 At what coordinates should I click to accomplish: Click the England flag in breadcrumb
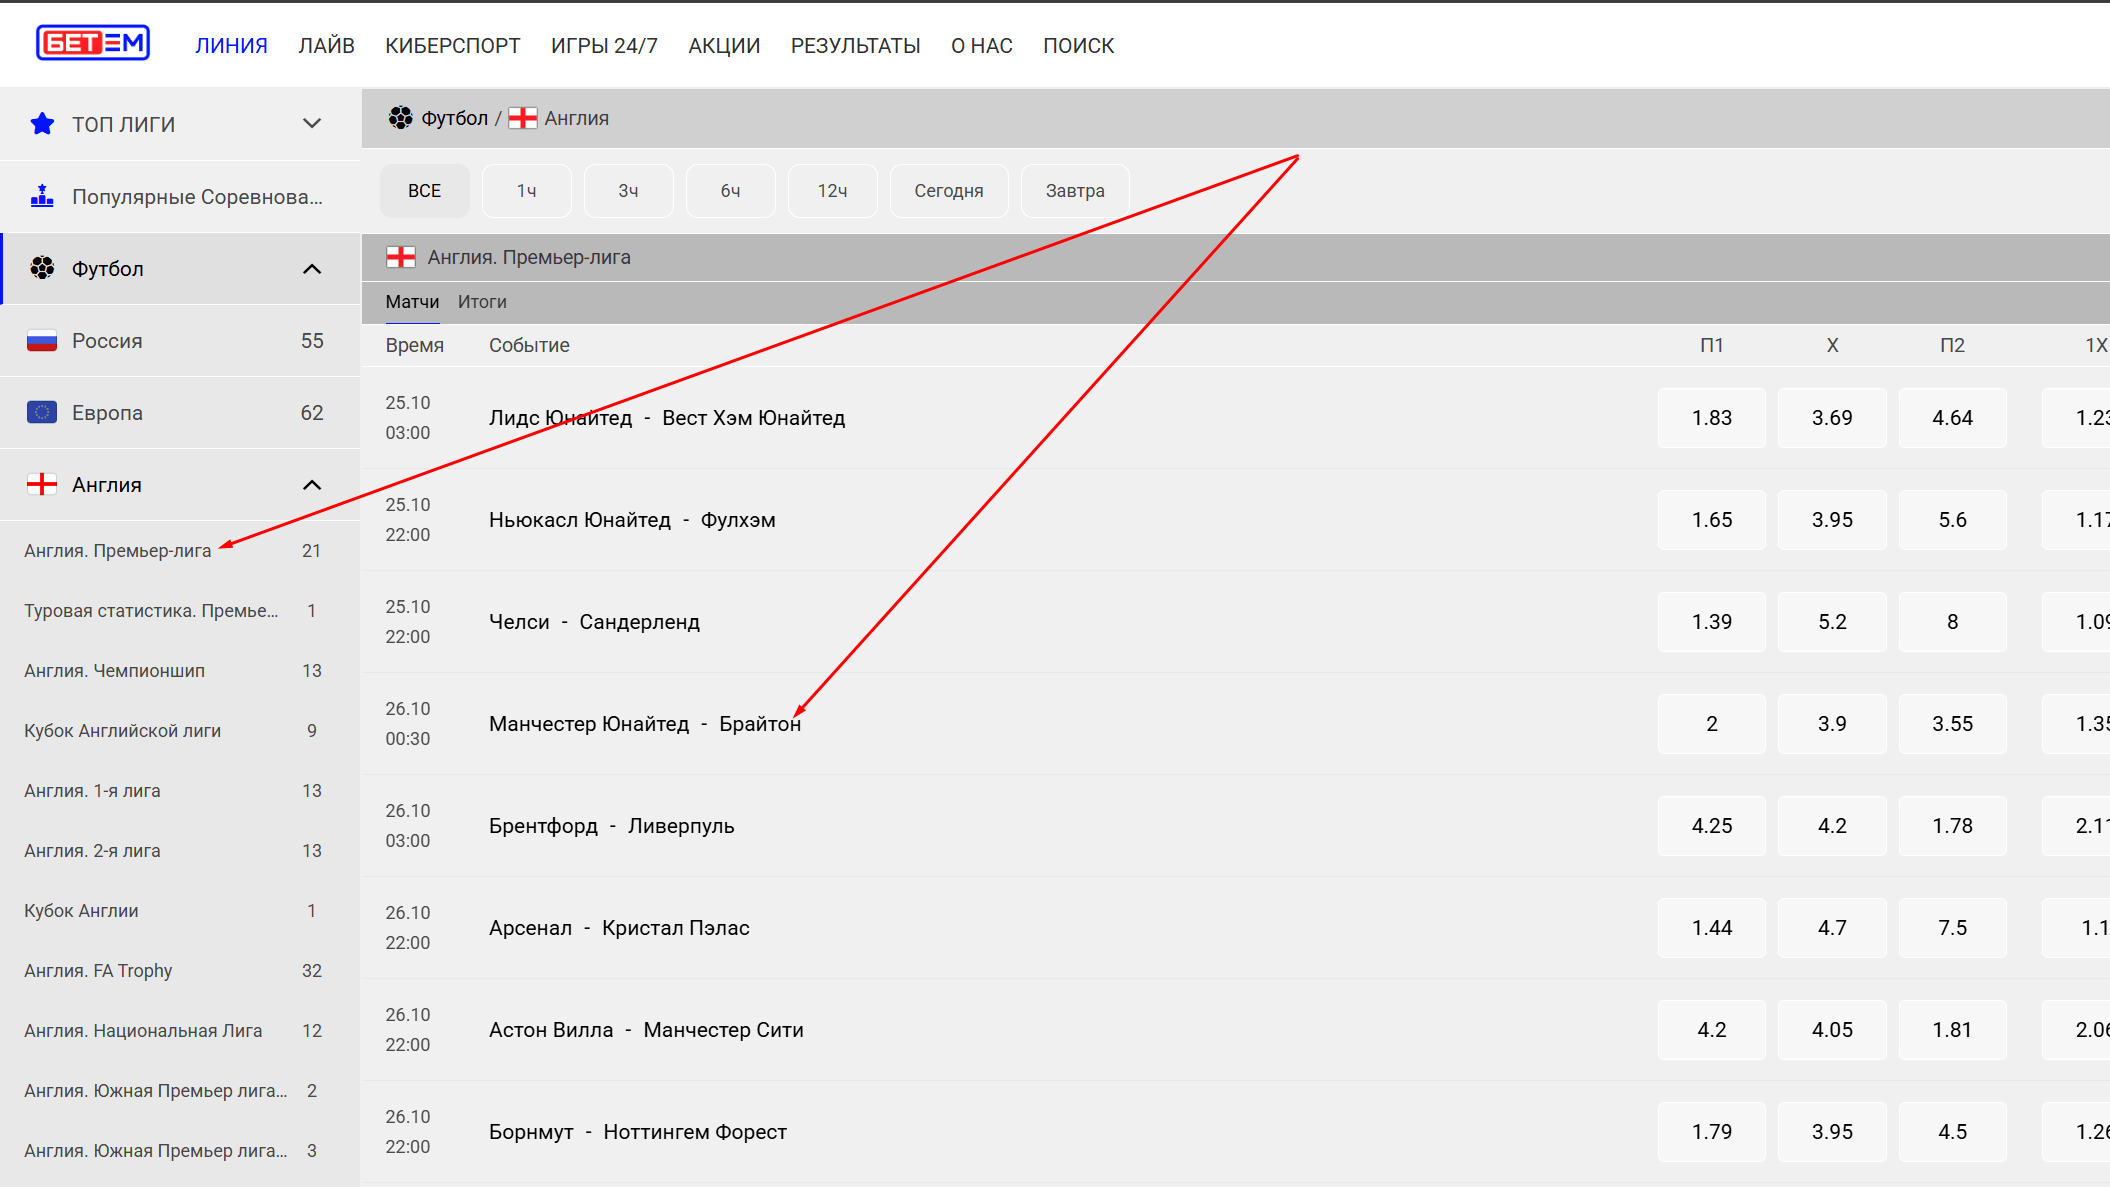[x=522, y=118]
